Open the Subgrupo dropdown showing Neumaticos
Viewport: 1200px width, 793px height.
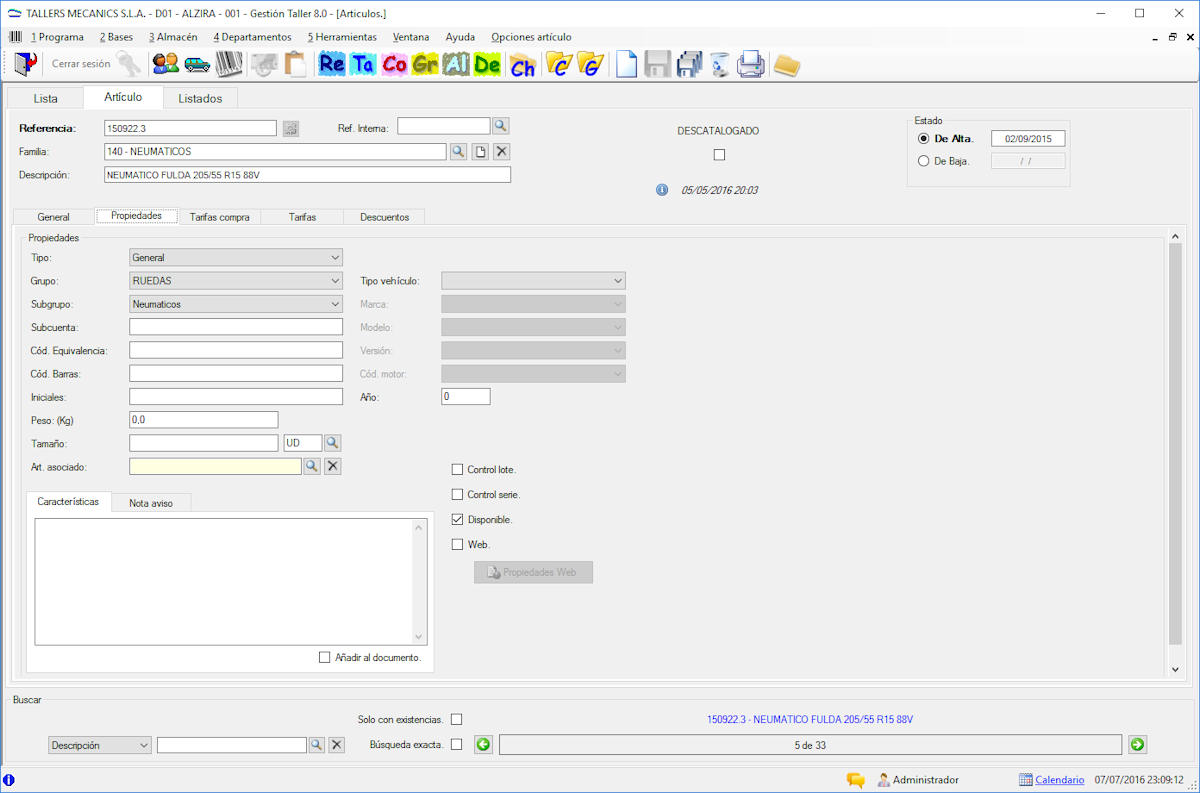pyautogui.click(x=236, y=304)
